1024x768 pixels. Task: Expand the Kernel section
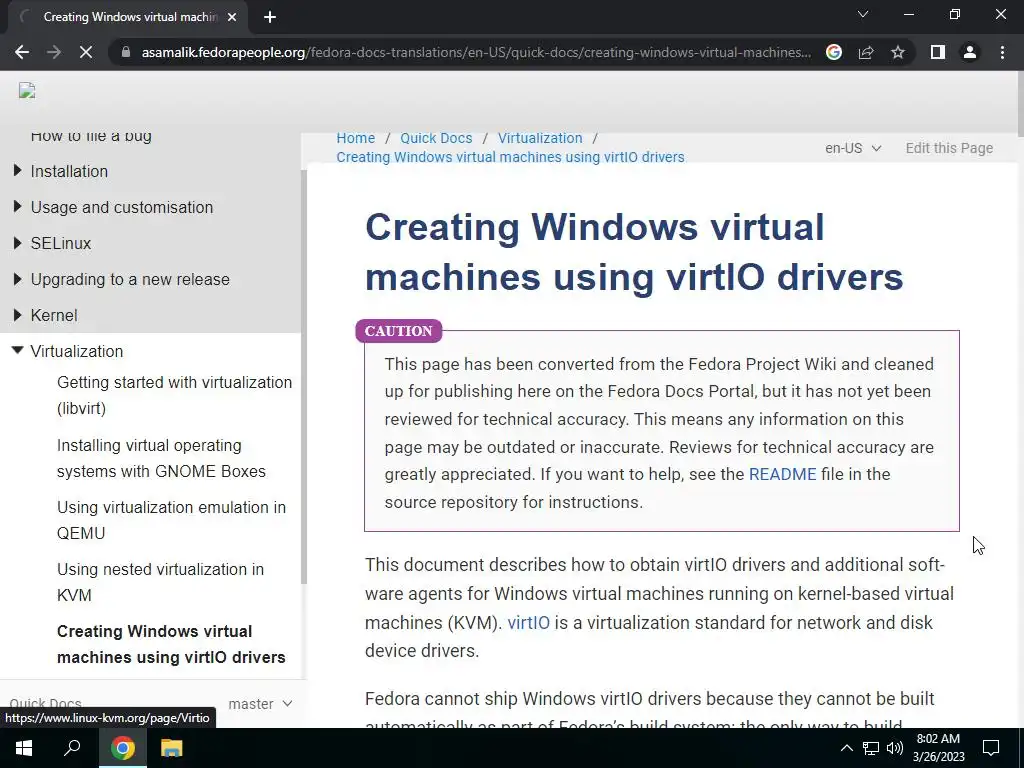(x=18, y=315)
